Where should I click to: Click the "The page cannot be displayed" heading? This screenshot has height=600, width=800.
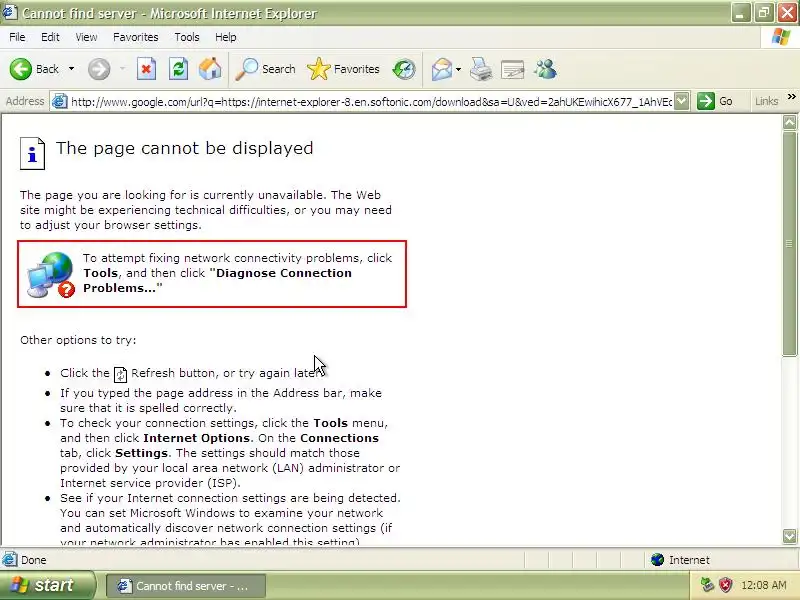click(x=184, y=148)
